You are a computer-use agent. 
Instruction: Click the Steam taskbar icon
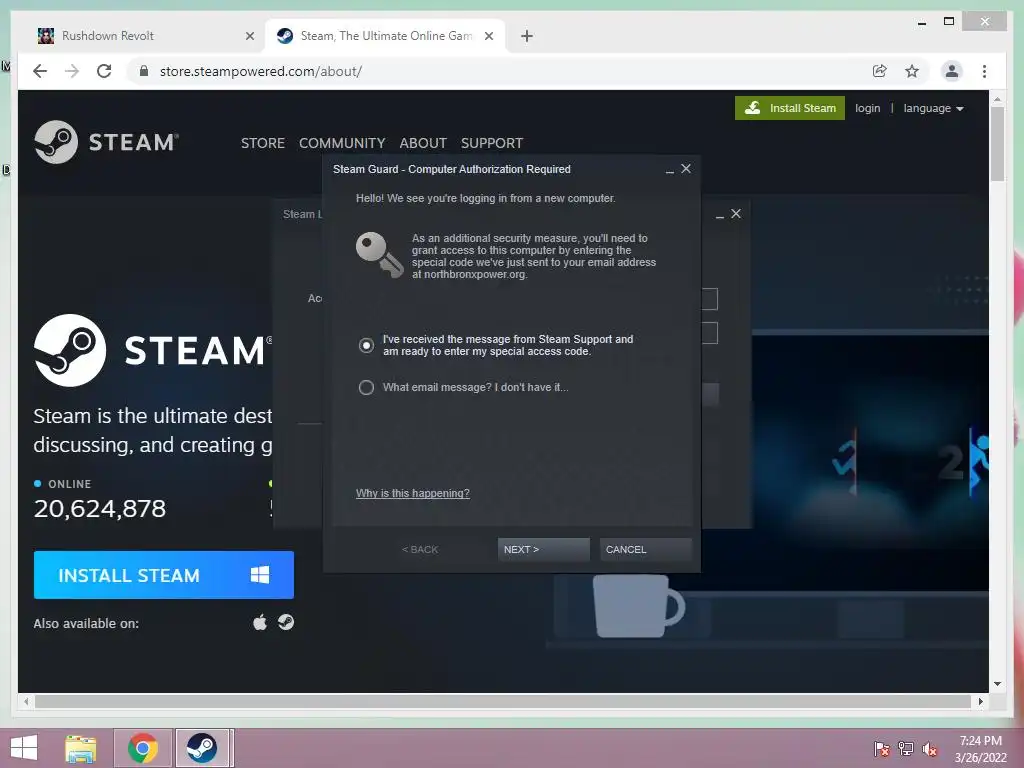pos(202,748)
